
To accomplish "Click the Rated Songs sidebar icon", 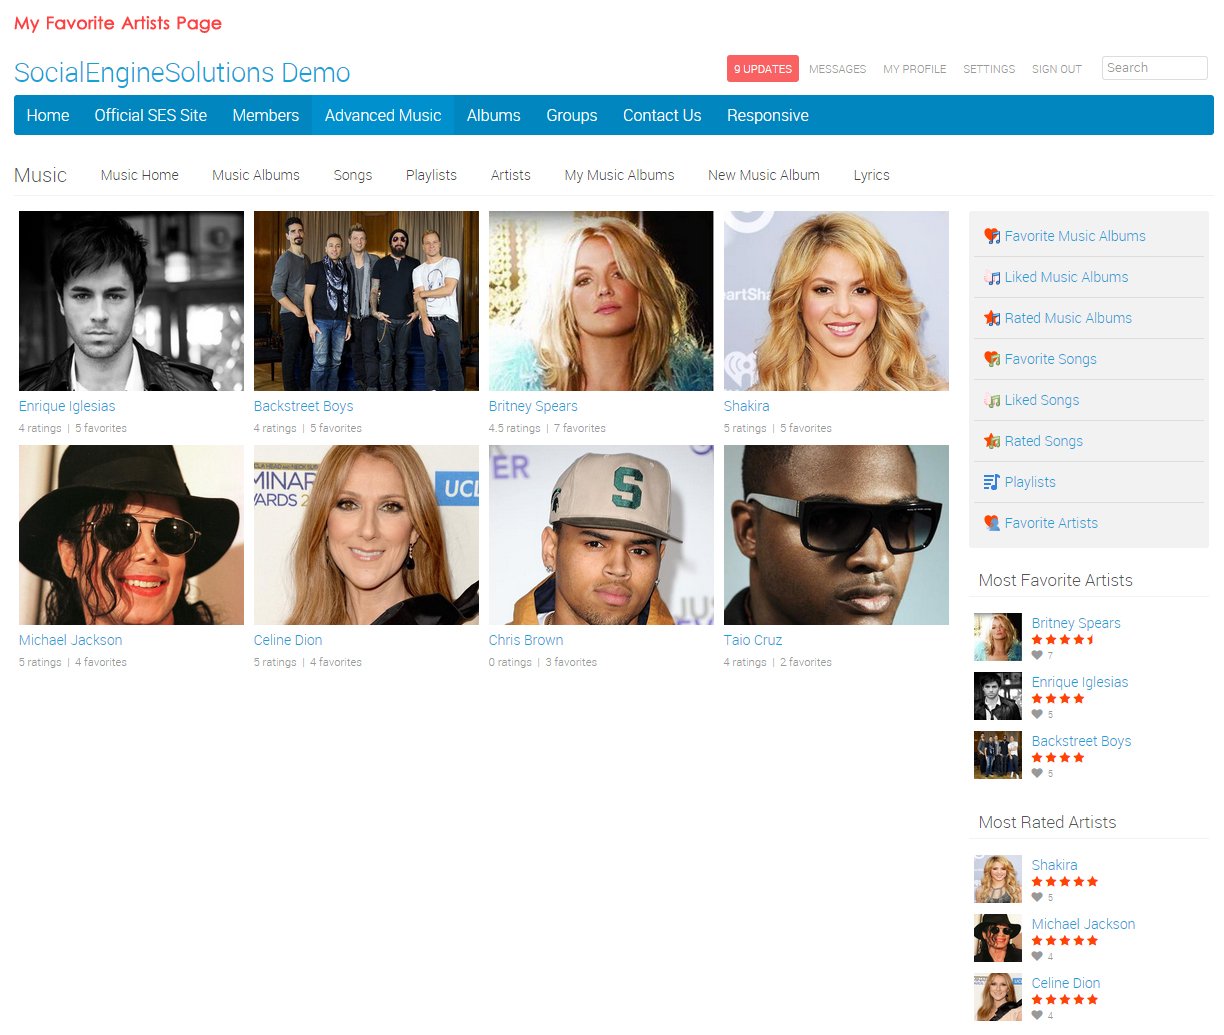I will pos(991,441).
